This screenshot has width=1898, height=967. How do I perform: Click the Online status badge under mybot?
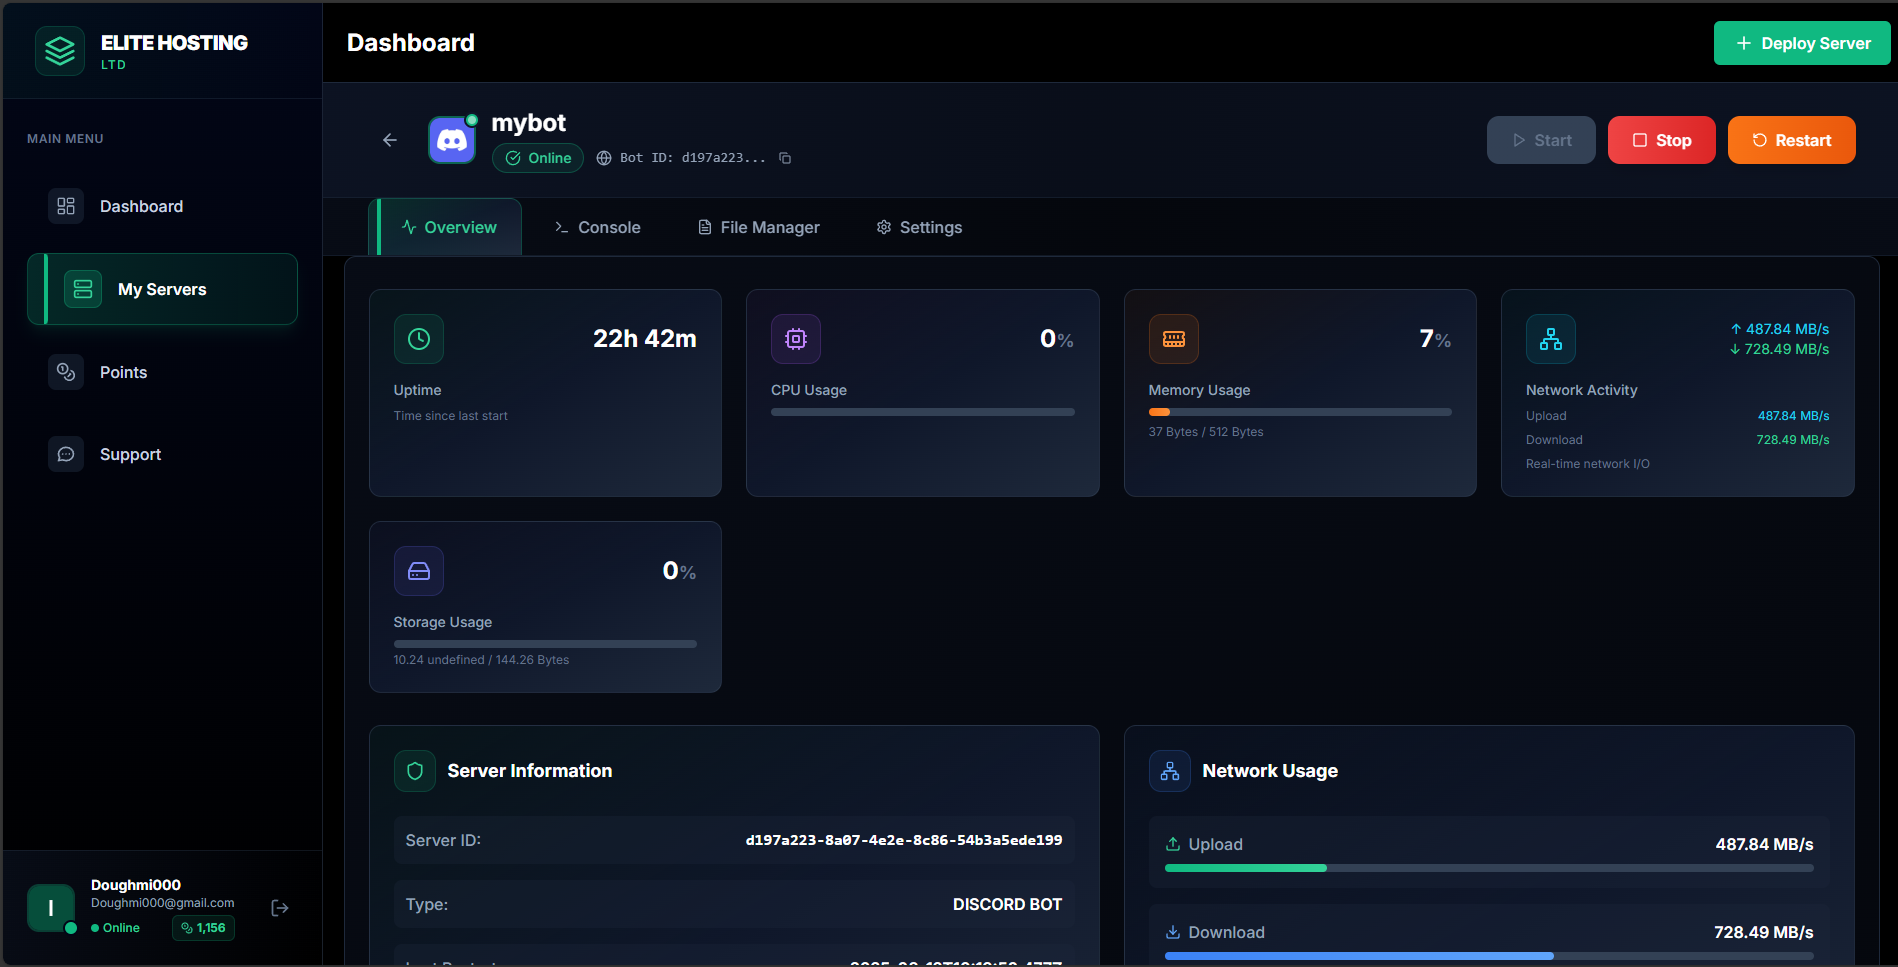(x=538, y=158)
